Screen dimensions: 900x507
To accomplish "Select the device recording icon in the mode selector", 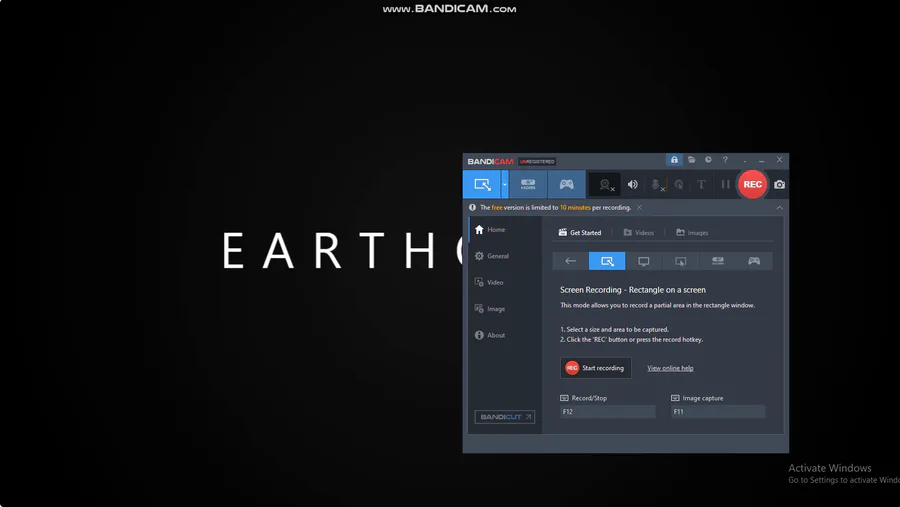I will (717, 261).
